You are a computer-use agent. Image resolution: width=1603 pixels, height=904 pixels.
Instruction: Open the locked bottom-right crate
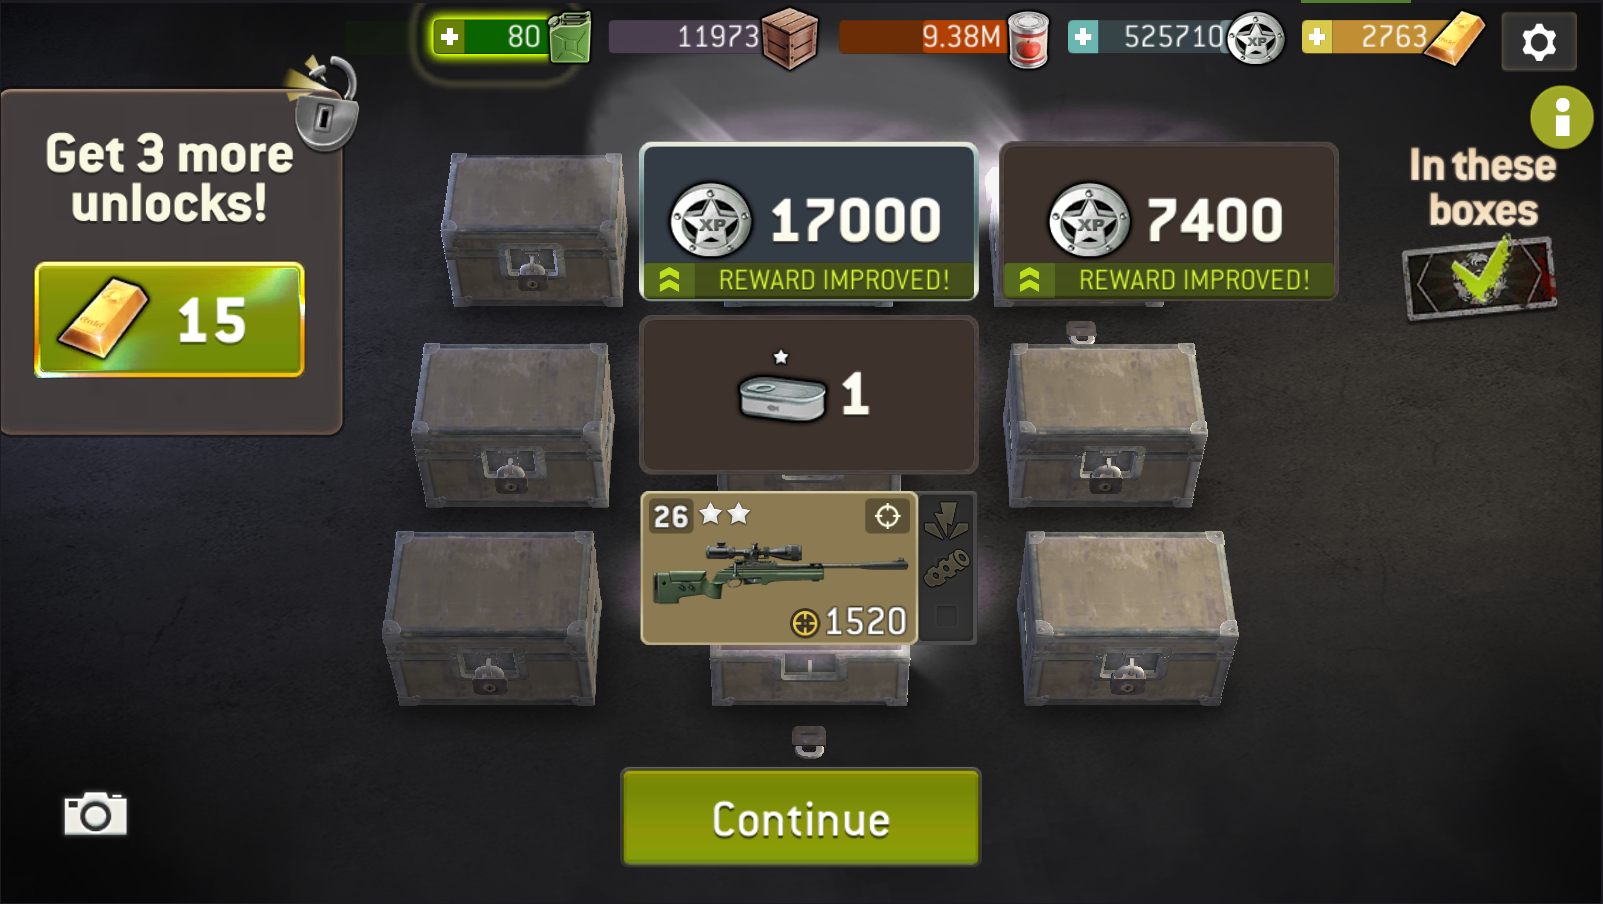point(1127,618)
